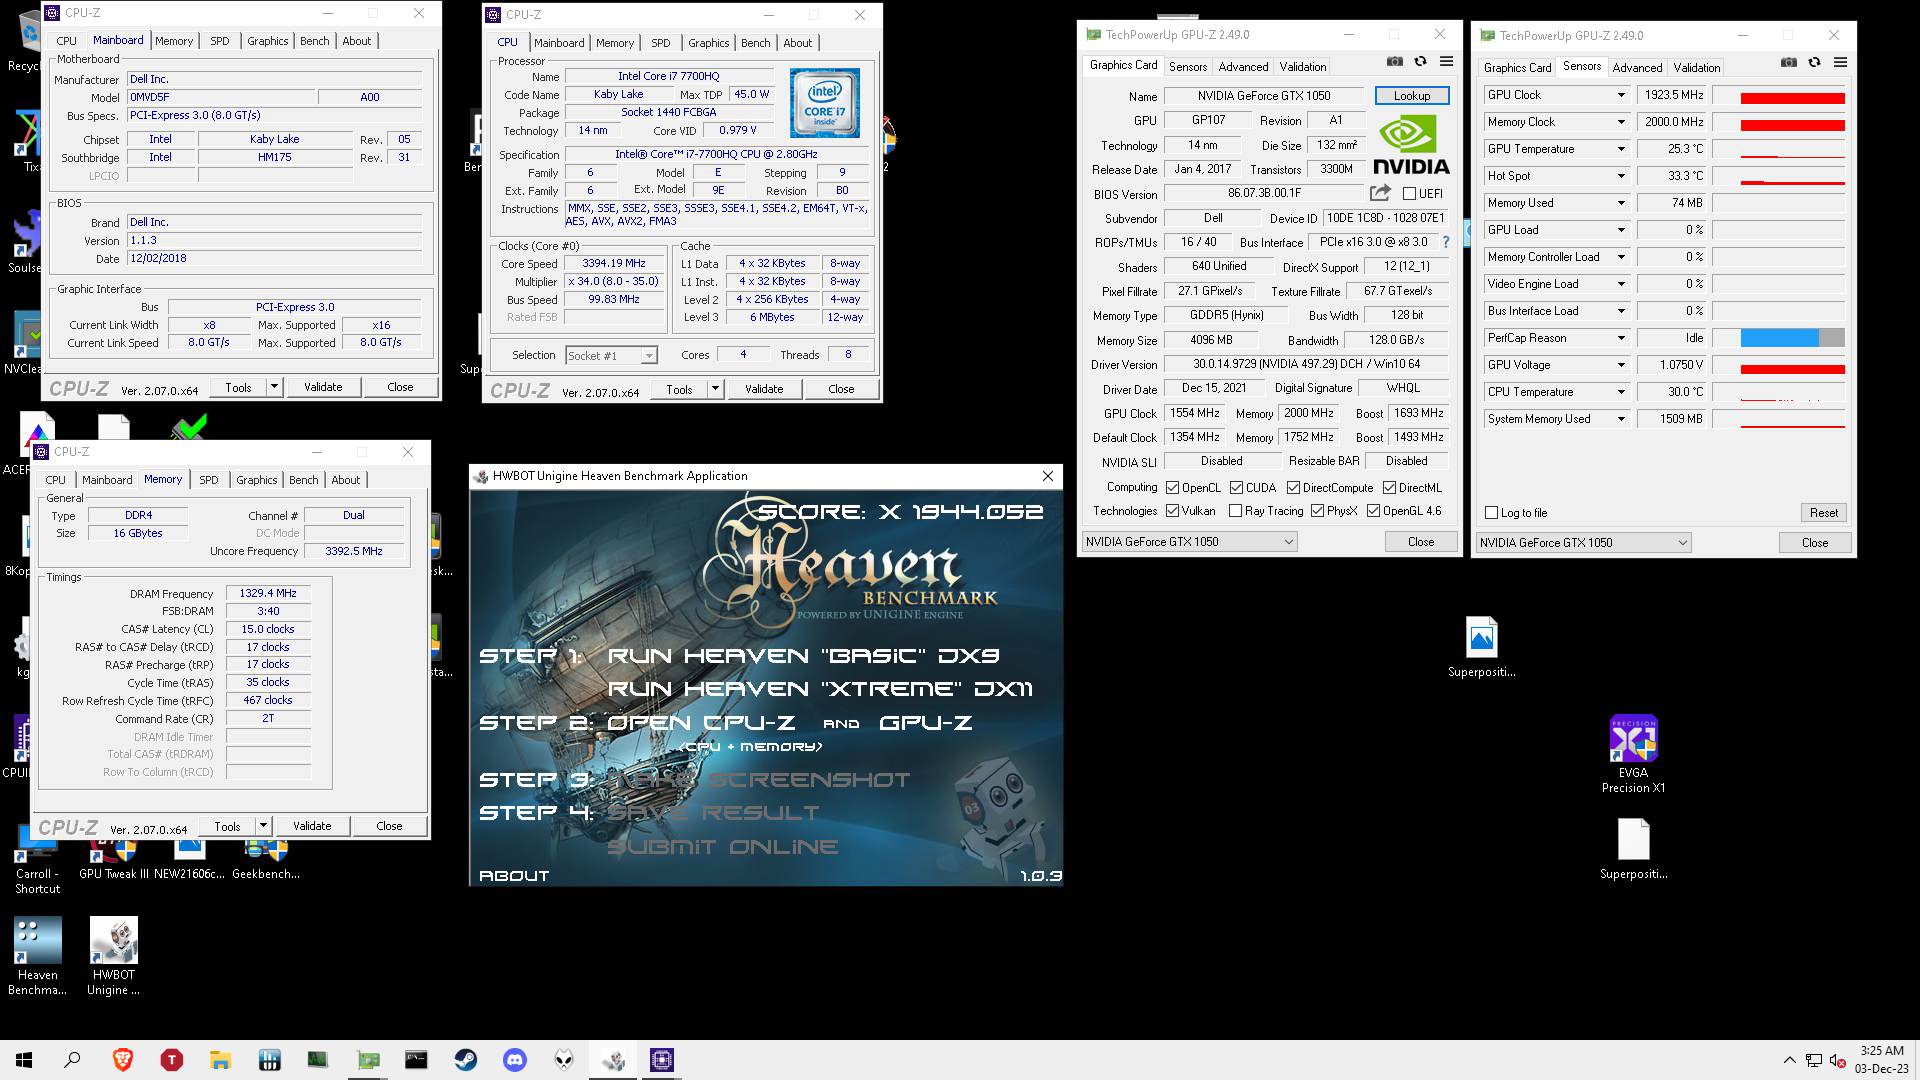
Task: Open the hamburger menu in GPU-Z Graphics Card window
Action: 1446,62
